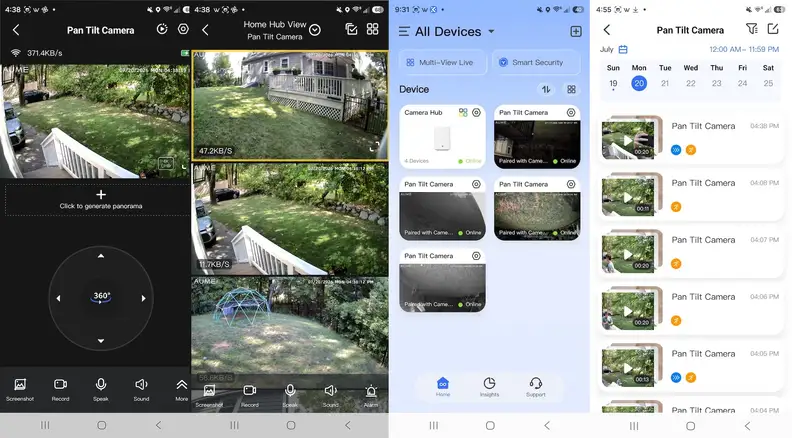Play the 04:07 PM recording
The height and width of the screenshot is (438, 792).
click(x=628, y=254)
